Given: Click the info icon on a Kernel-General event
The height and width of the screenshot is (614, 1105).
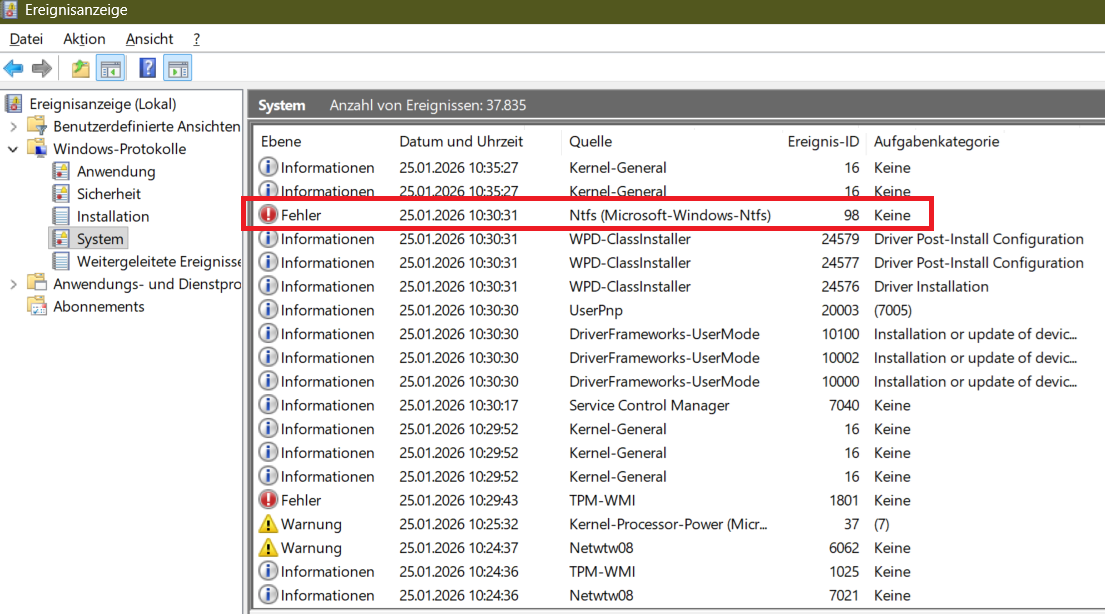Looking at the screenshot, I should pos(268,167).
